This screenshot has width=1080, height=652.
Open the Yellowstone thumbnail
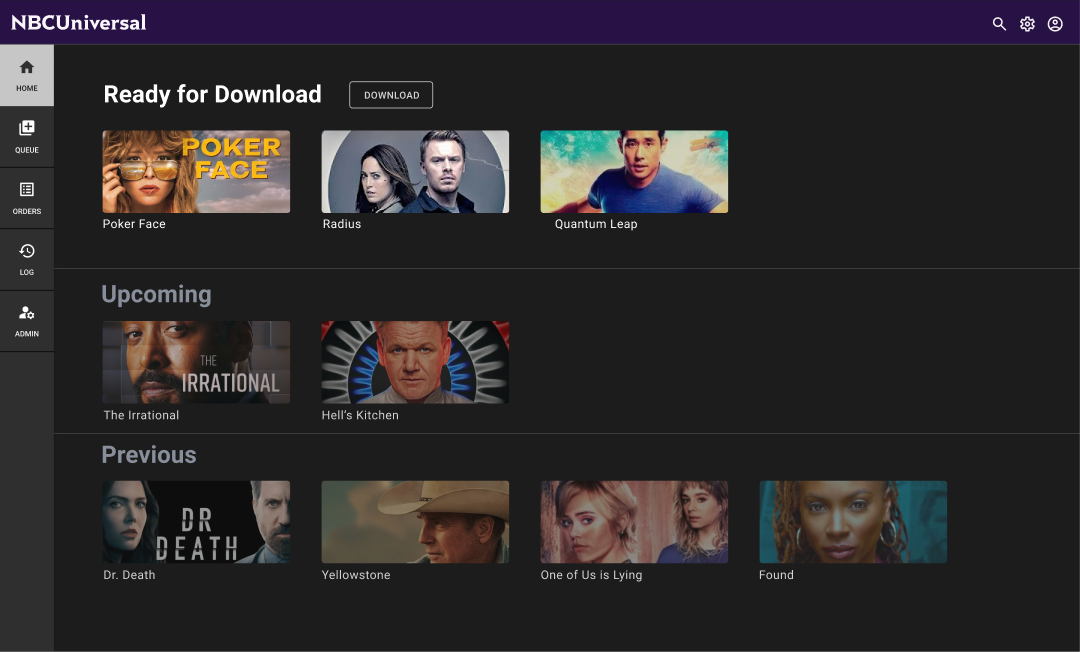tap(415, 522)
